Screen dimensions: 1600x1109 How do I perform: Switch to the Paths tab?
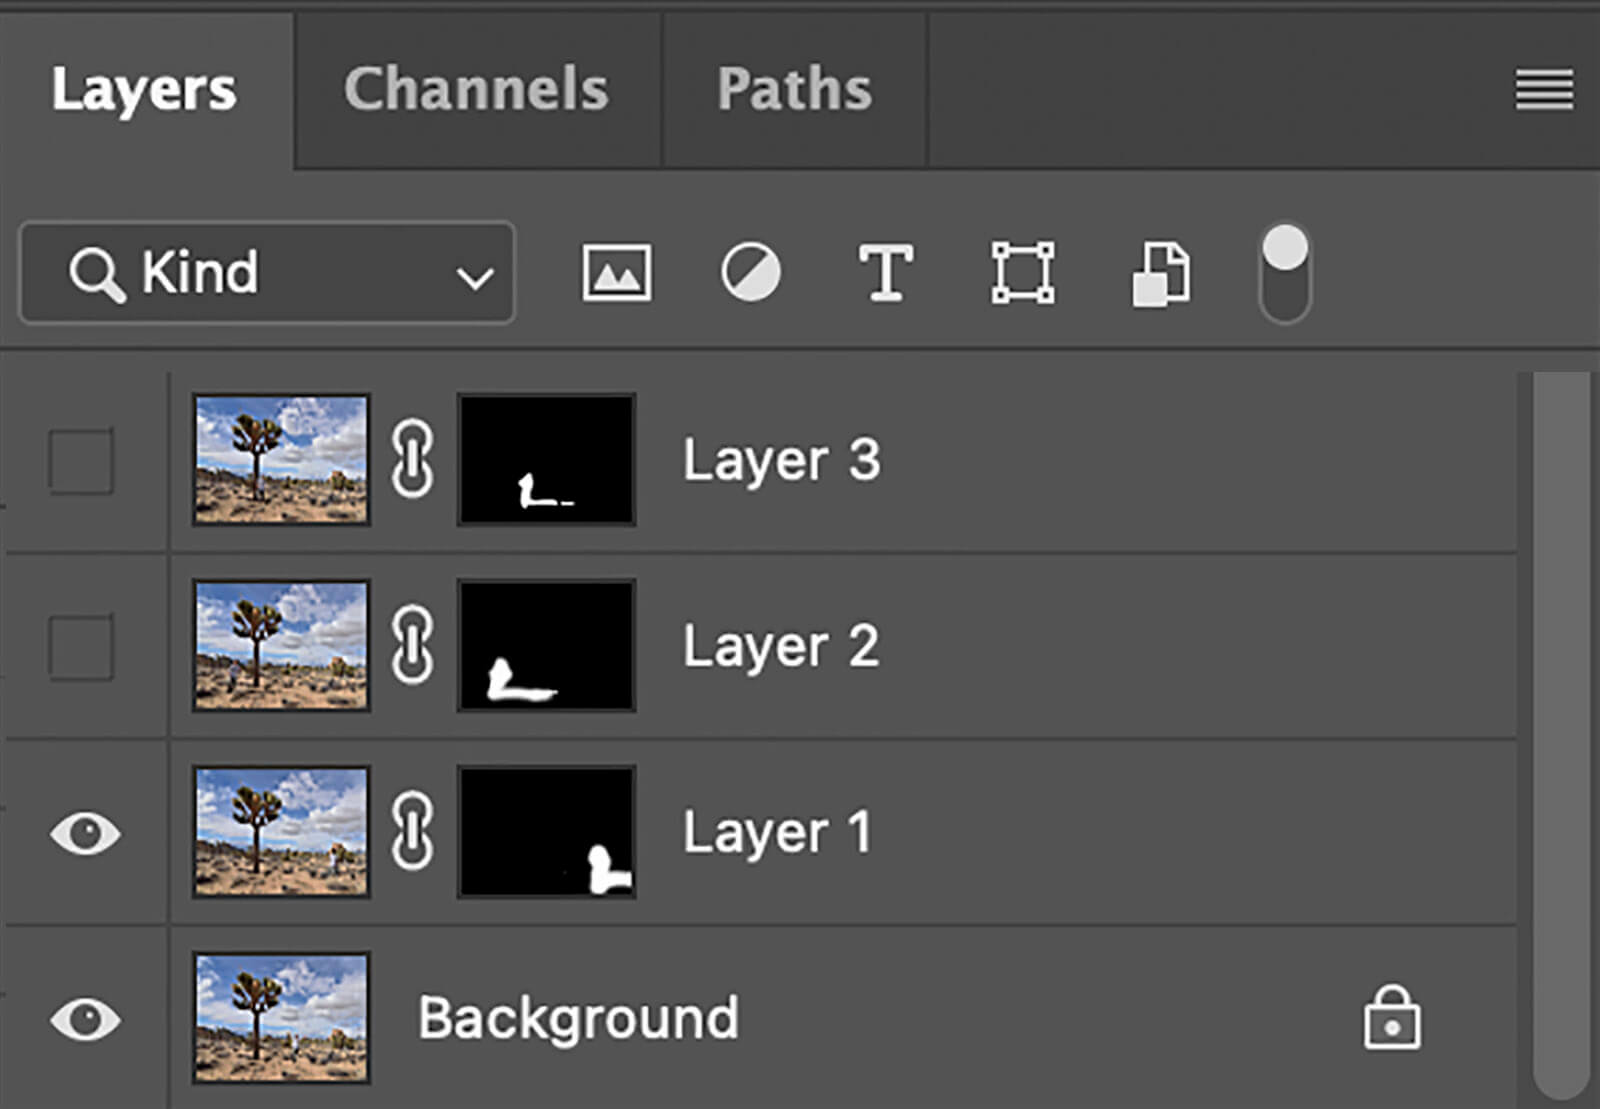(x=794, y=90)
